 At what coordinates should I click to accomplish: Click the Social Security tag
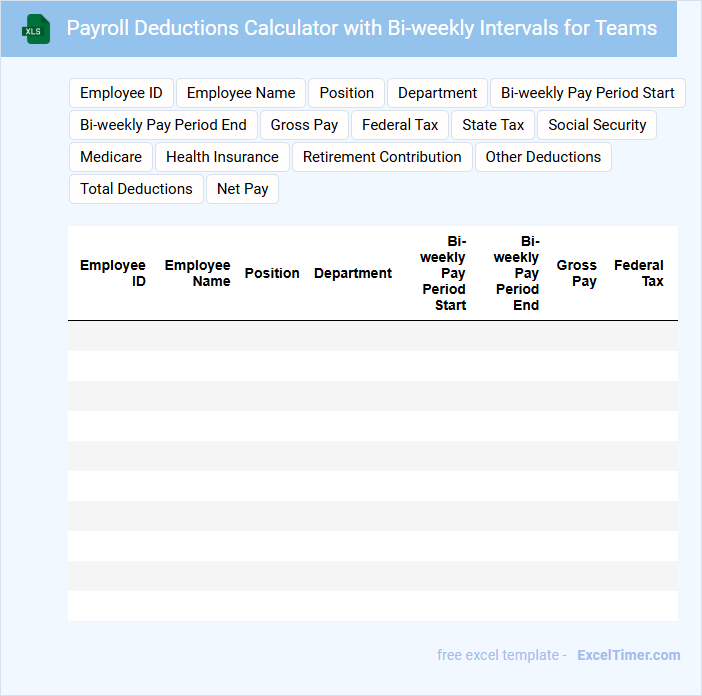597,125
